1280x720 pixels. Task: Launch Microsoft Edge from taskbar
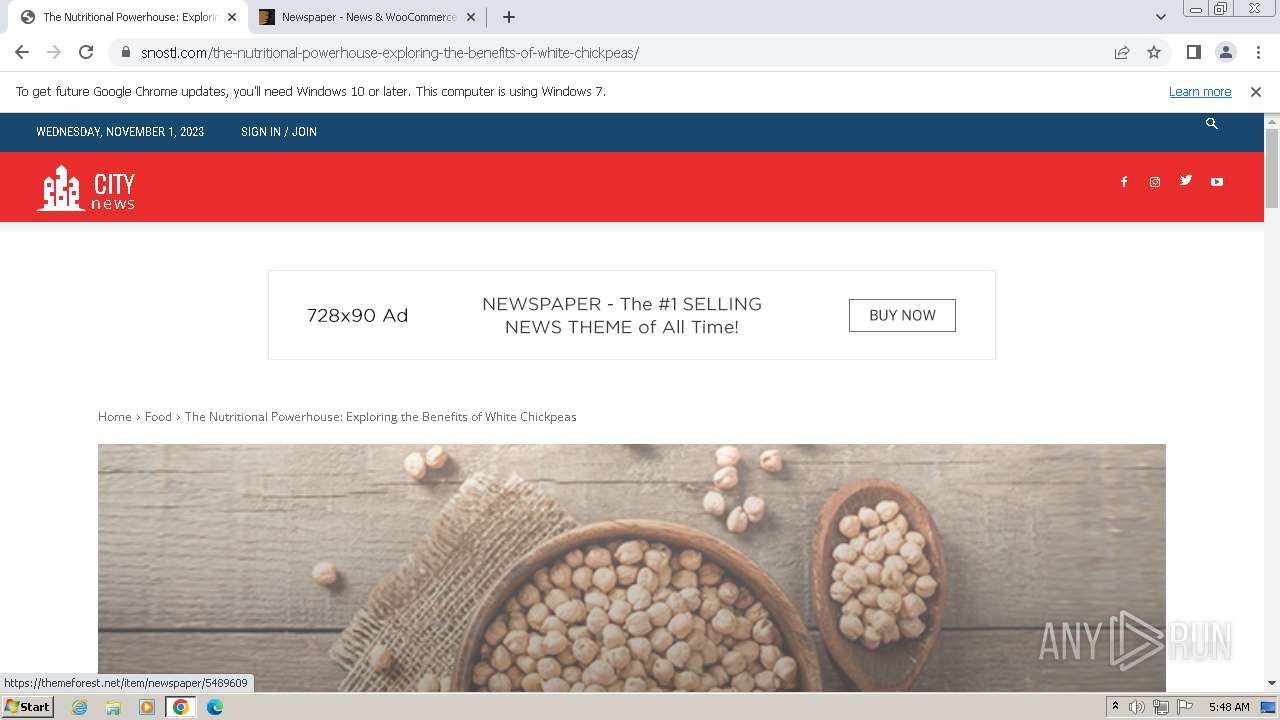[215, 707]
